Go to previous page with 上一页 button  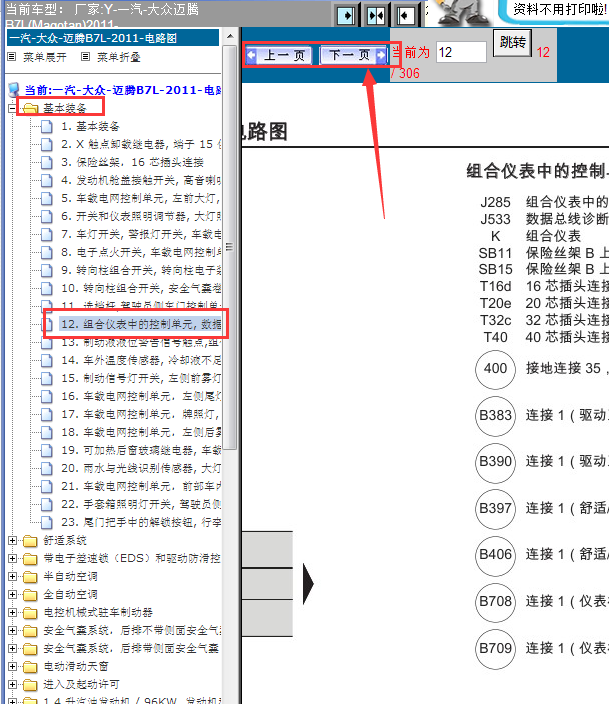[x=279, y=55]
